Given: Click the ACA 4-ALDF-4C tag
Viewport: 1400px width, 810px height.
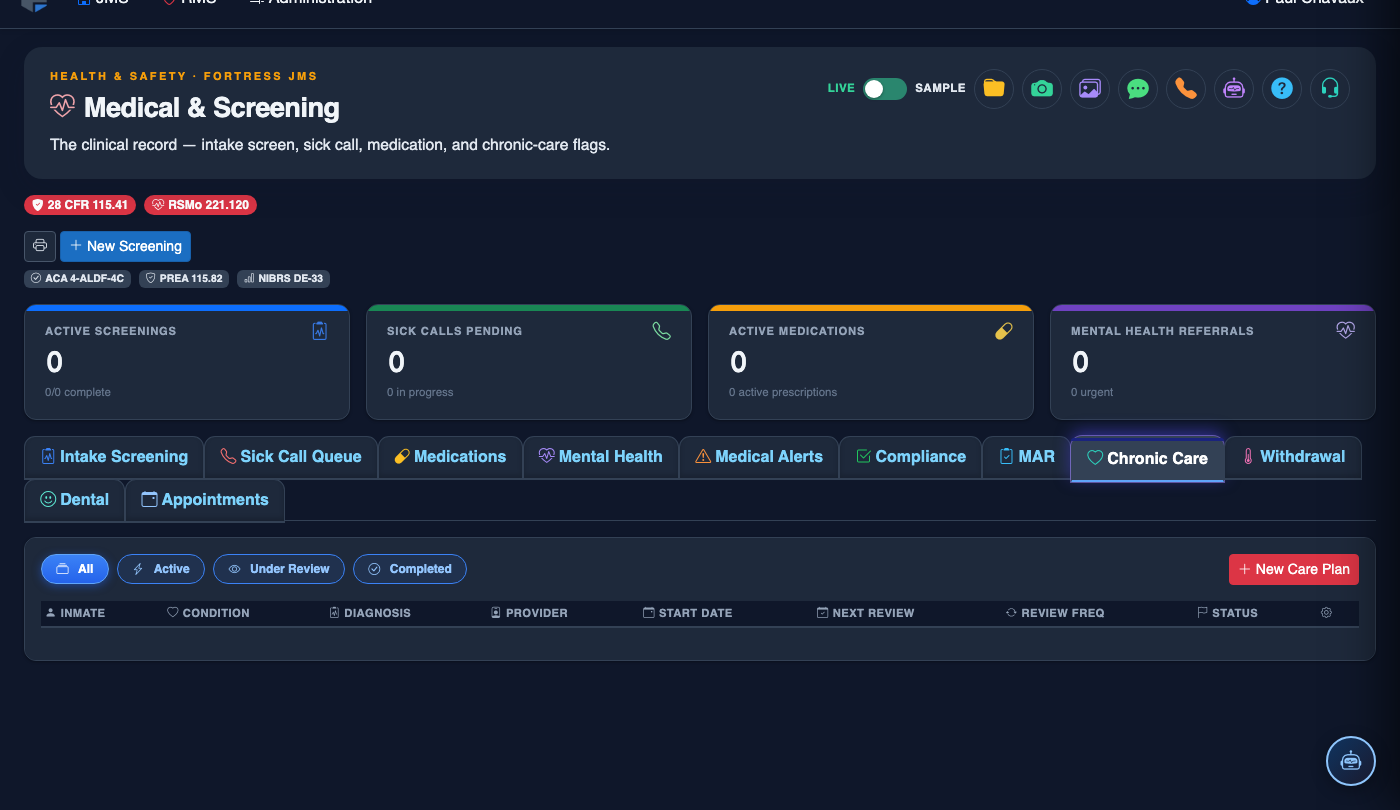Looking at the screenshot, I should 77,278.
